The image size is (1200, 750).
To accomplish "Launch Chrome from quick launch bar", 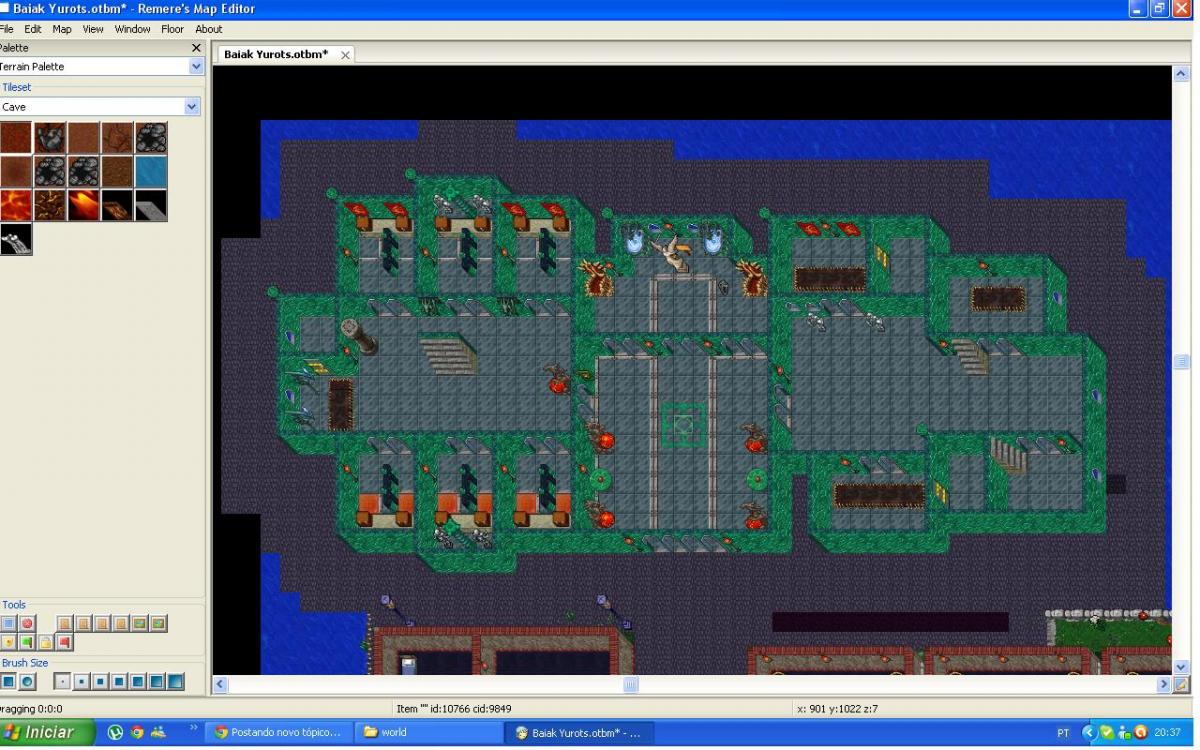I will (137, 732).
